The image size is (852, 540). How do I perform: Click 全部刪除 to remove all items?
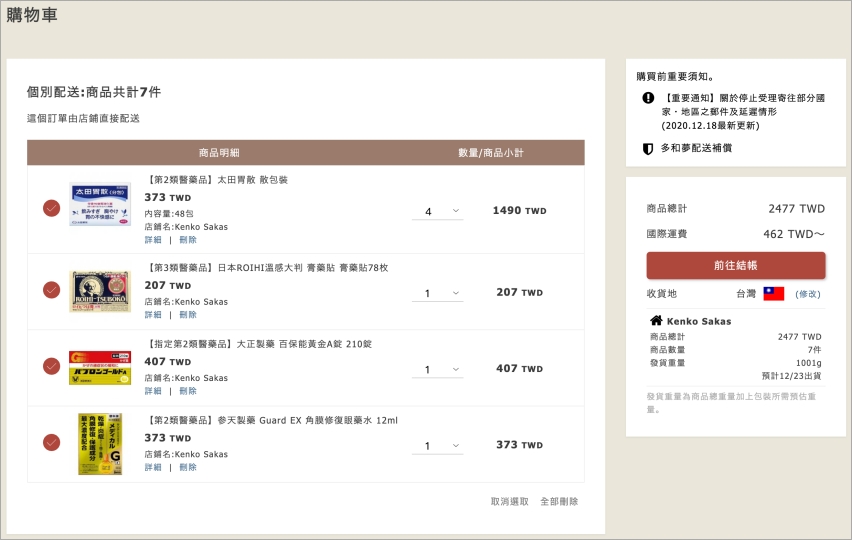pos(559,501)
